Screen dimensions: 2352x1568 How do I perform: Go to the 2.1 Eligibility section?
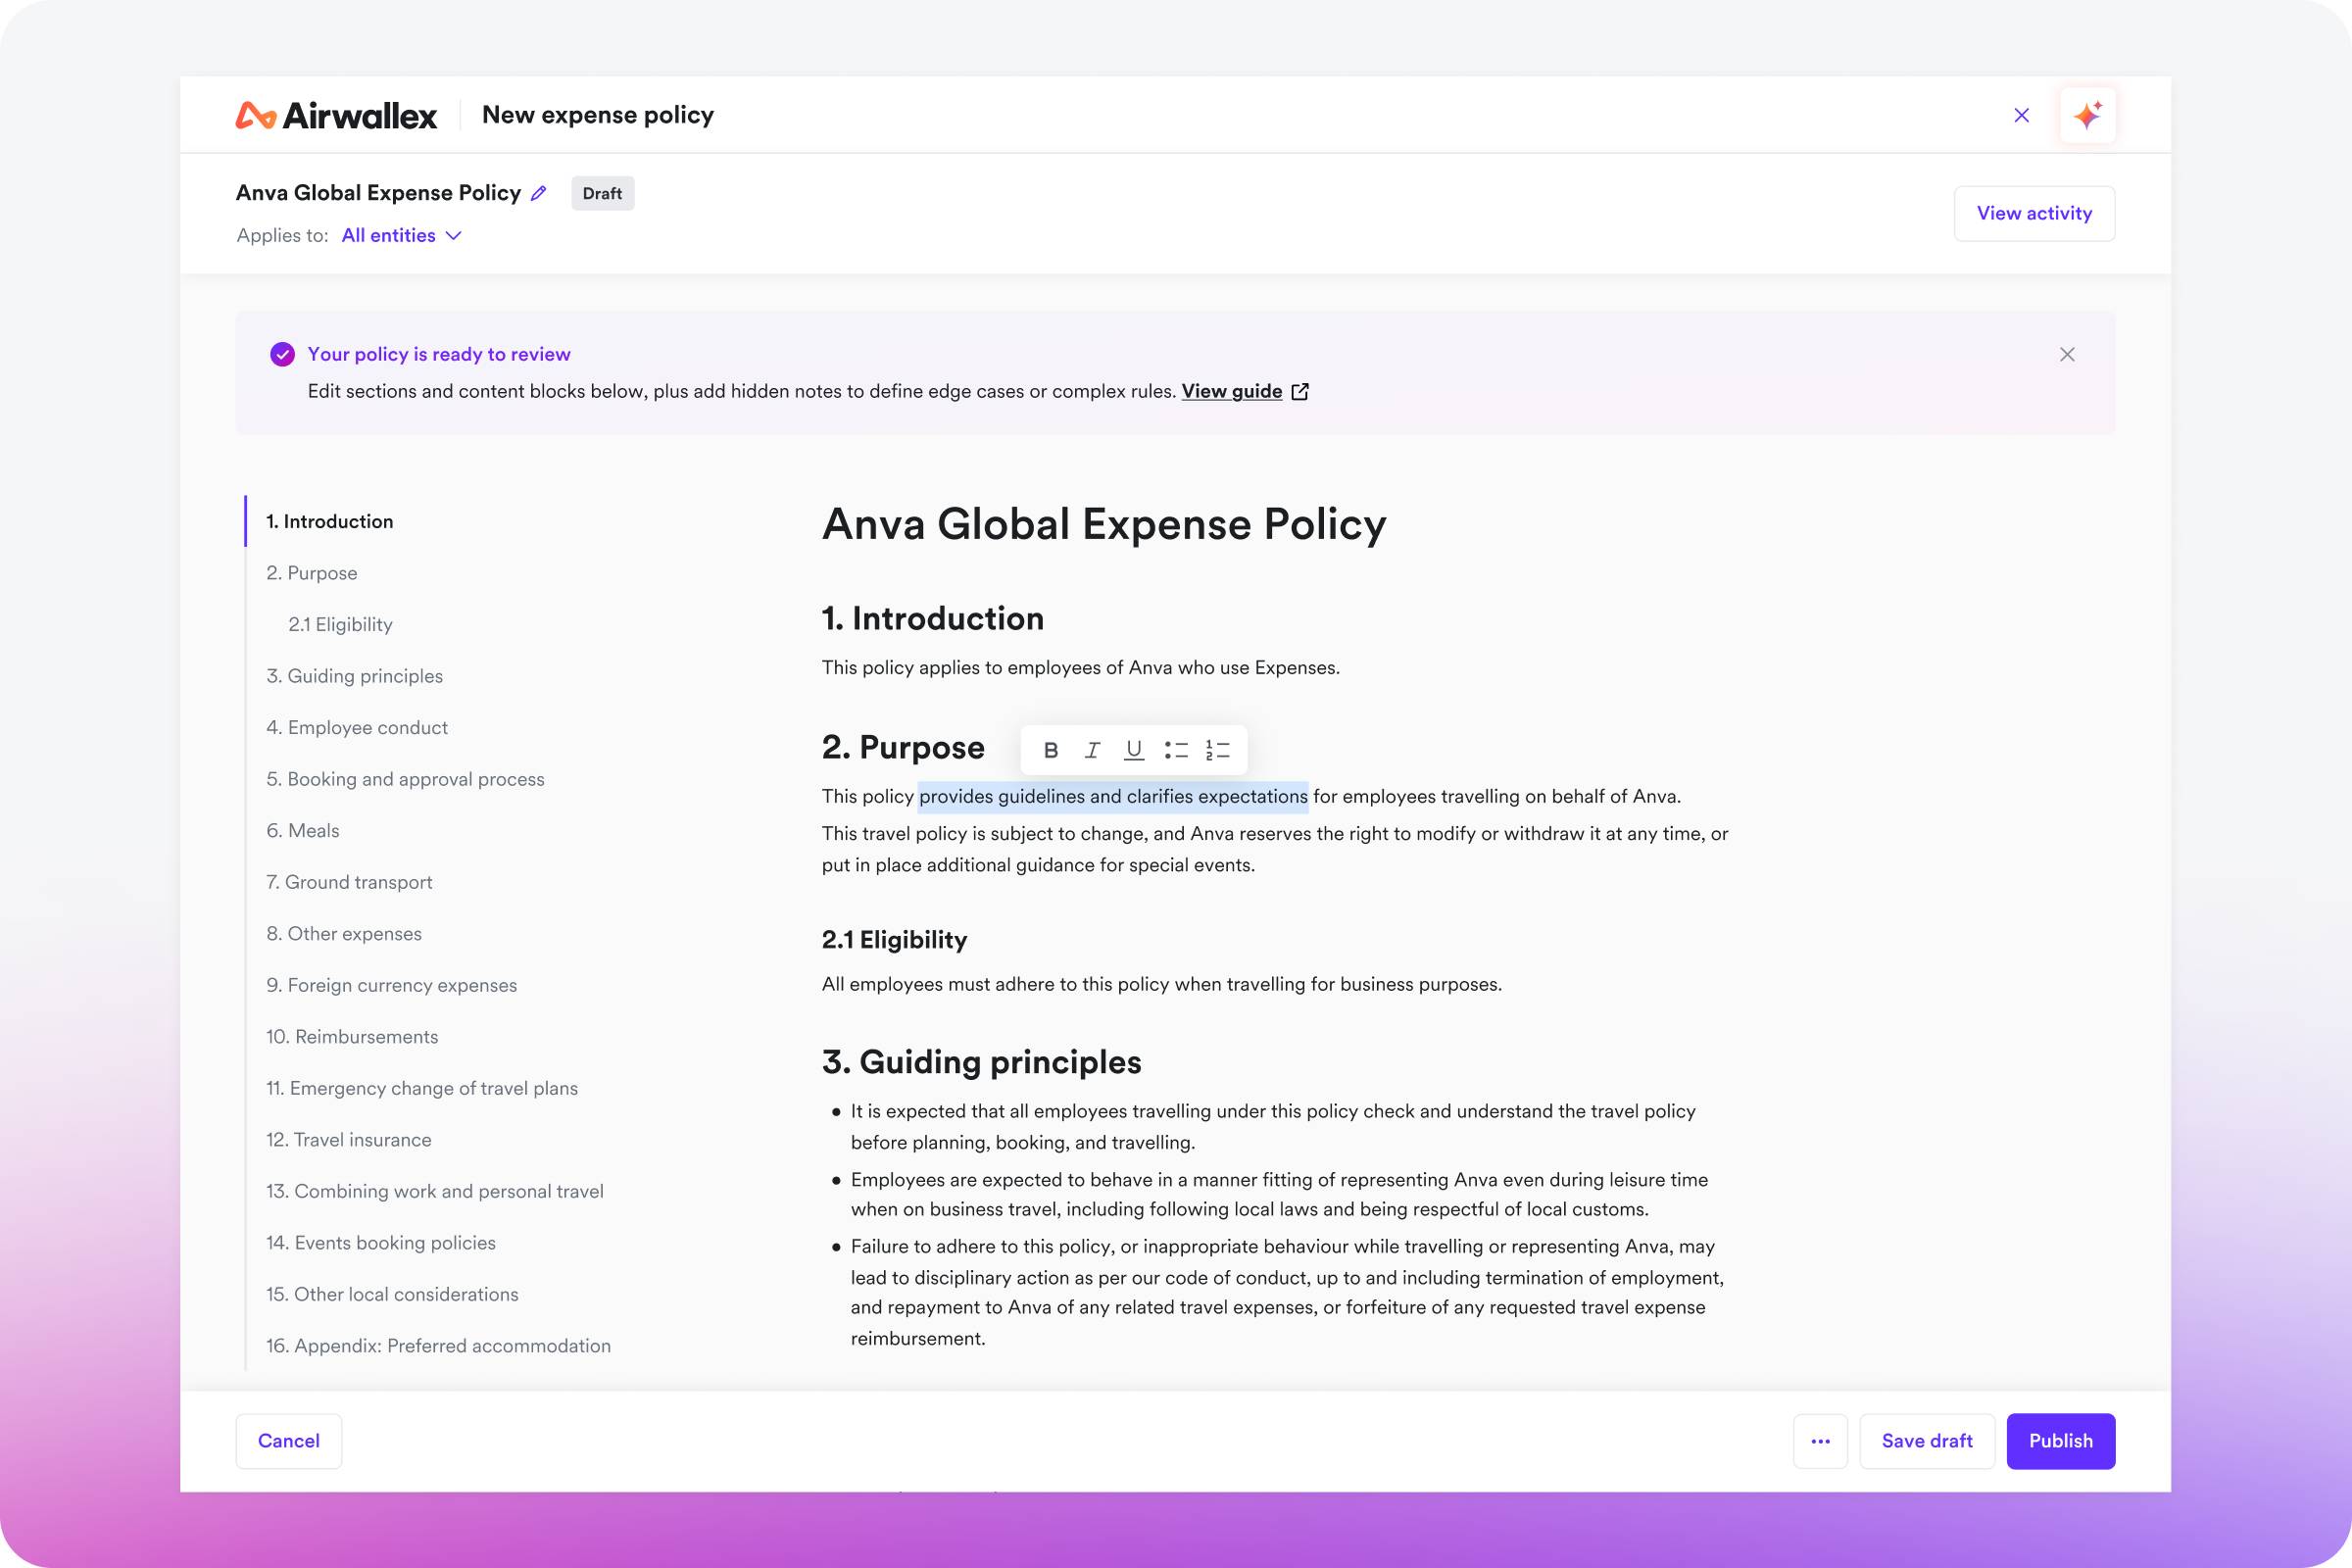click(340, 624)
